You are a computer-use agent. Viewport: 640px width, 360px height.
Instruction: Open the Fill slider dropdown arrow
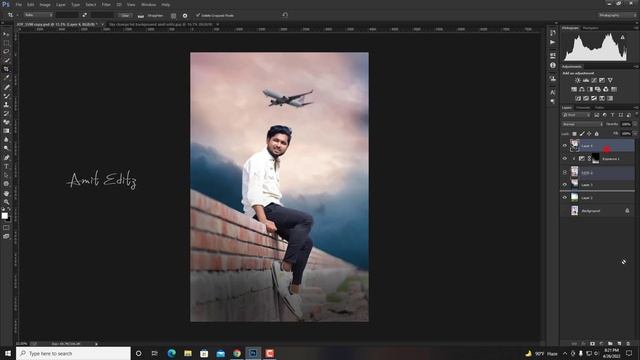(635, 134)
